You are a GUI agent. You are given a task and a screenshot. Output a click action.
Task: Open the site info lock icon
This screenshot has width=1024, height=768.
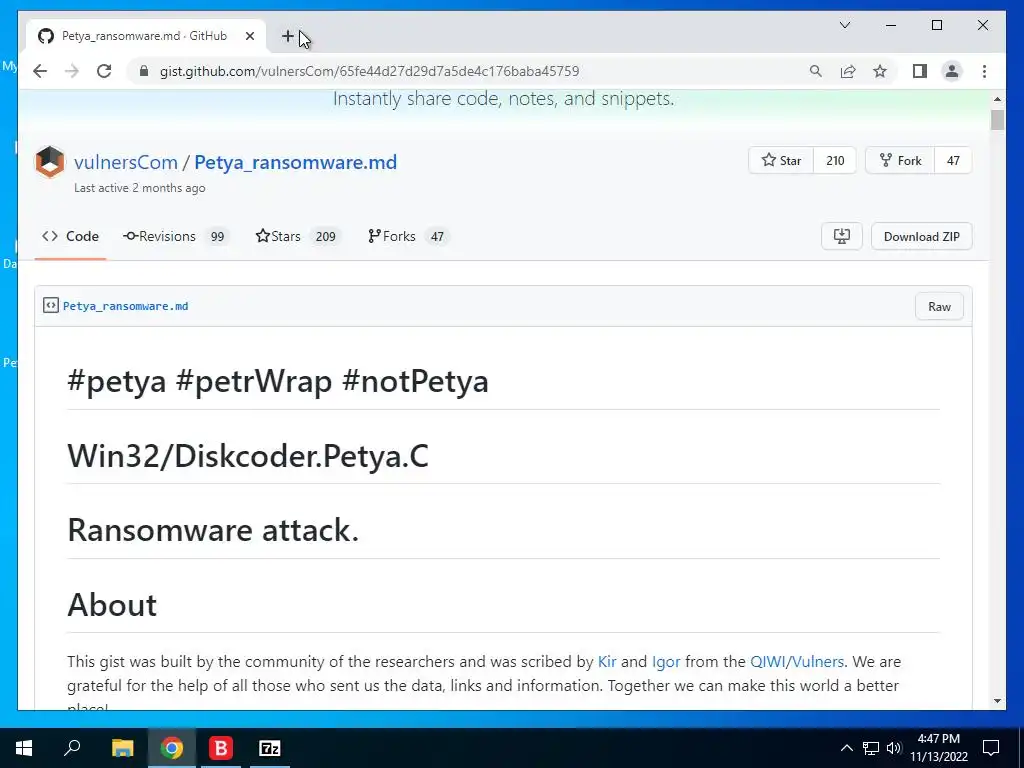[x=144, y=71]
